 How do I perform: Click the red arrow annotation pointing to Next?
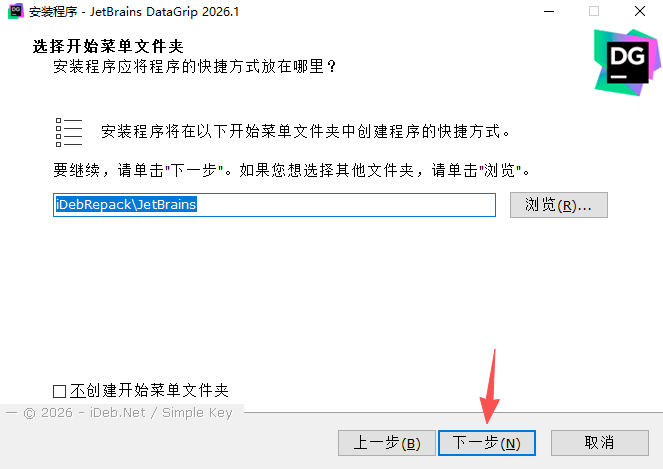(x=490, y=386)
